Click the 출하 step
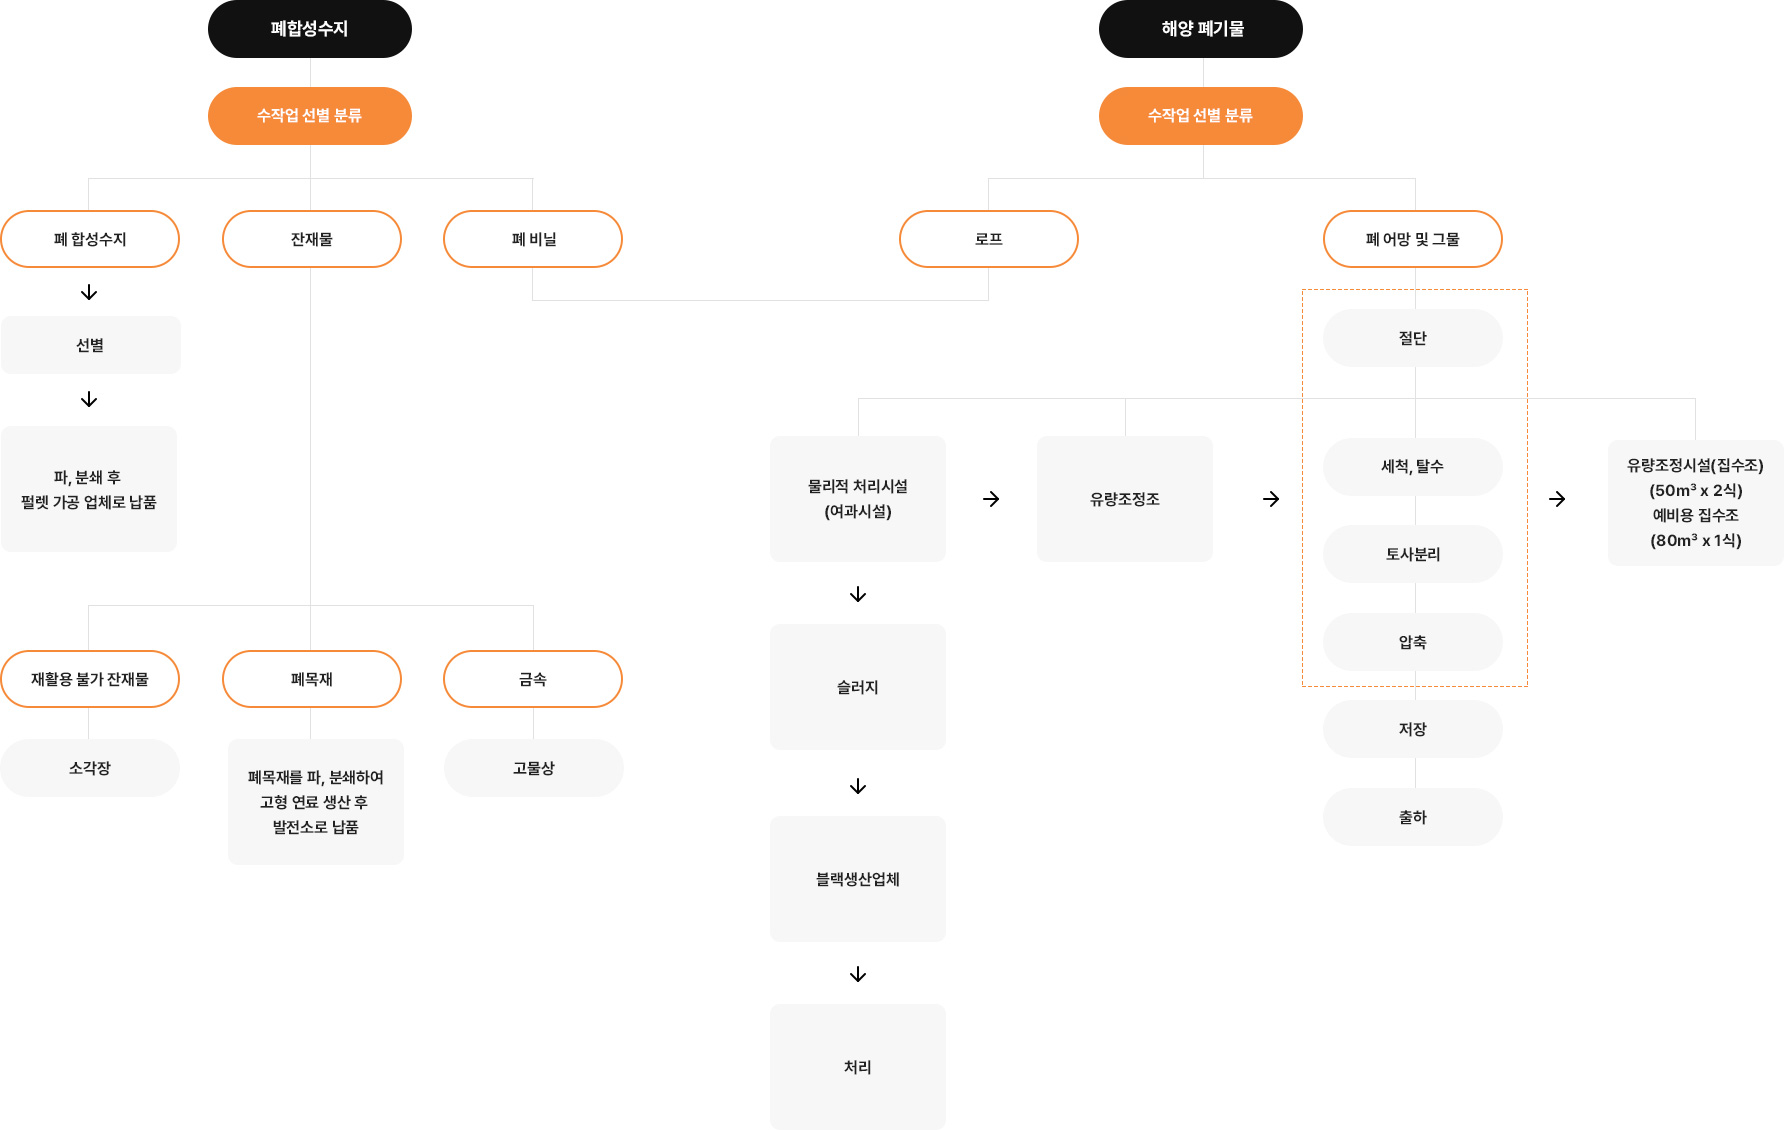1784x1130 pixels. tap(1413, 817)
